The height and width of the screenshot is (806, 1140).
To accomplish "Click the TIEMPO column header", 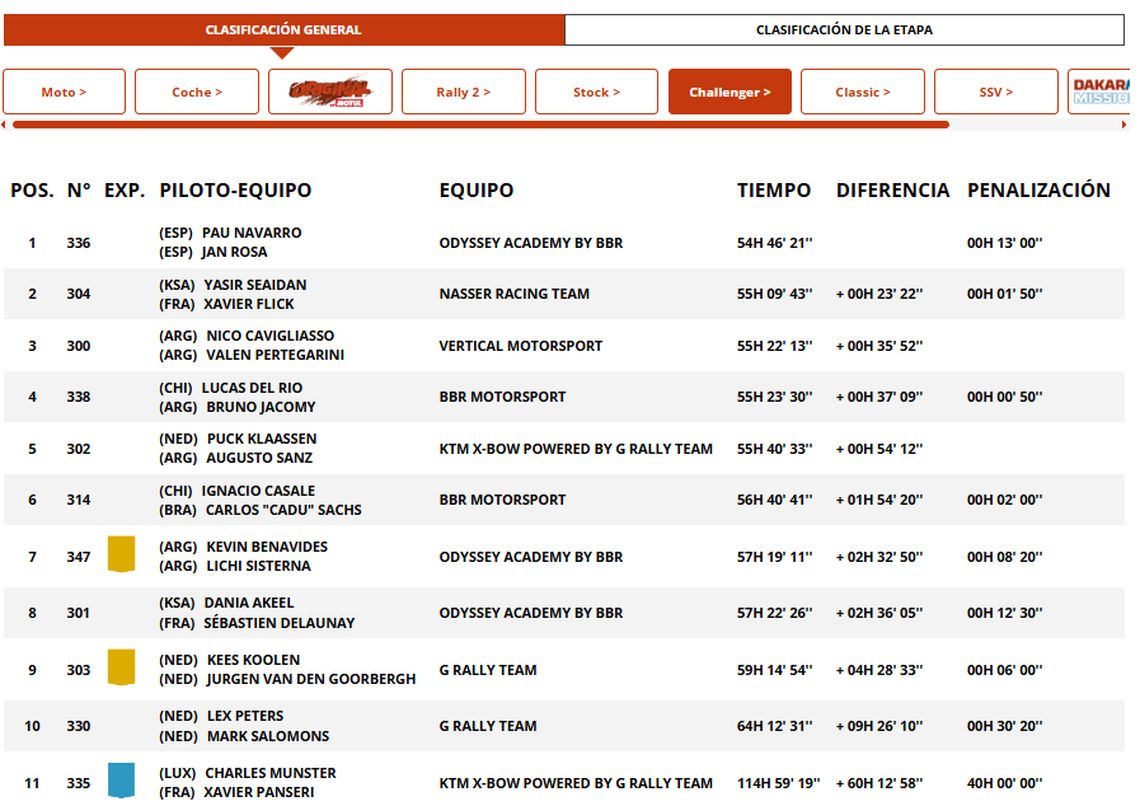I will (774, 190).
